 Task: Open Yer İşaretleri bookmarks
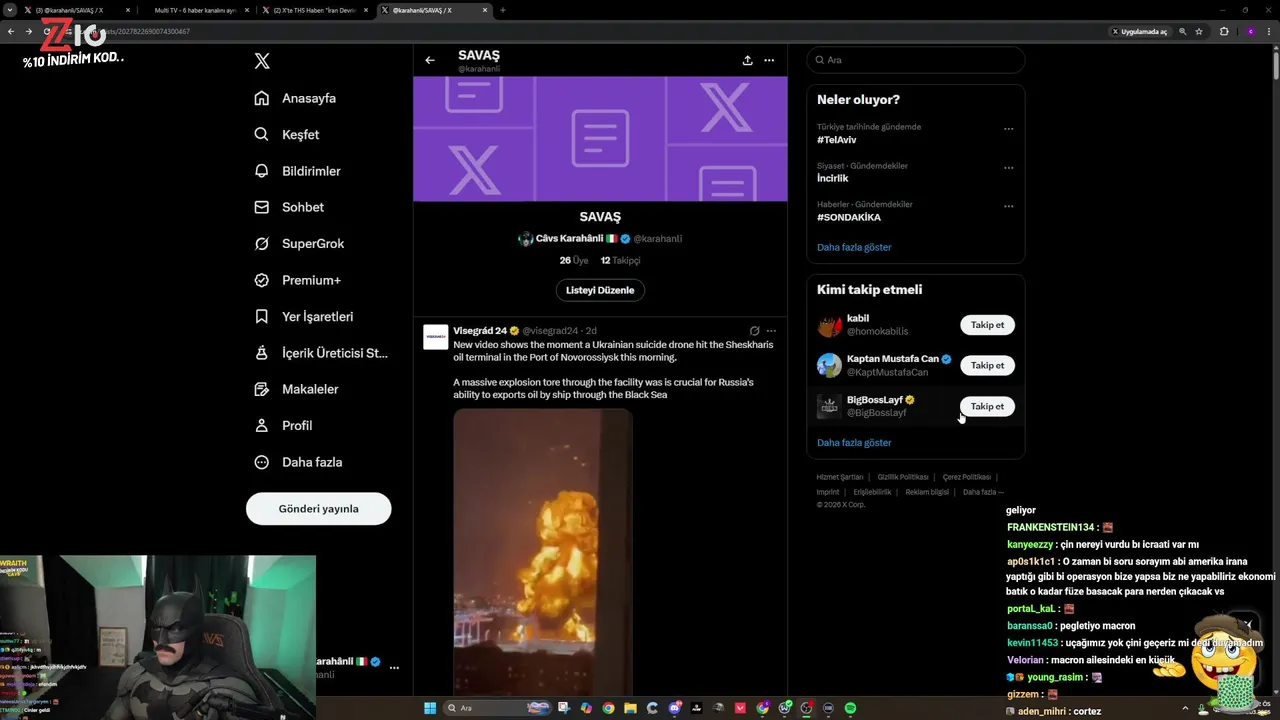[x=304, y=316]
